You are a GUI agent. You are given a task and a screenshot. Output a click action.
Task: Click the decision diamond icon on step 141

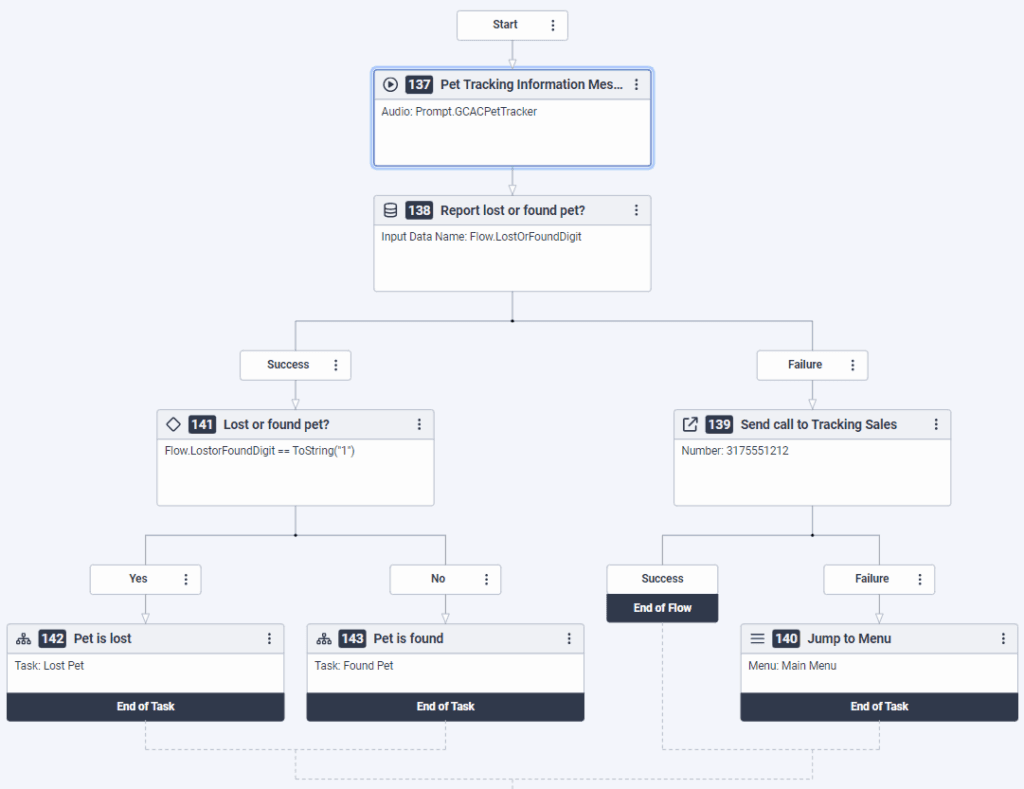pos(174,424)
